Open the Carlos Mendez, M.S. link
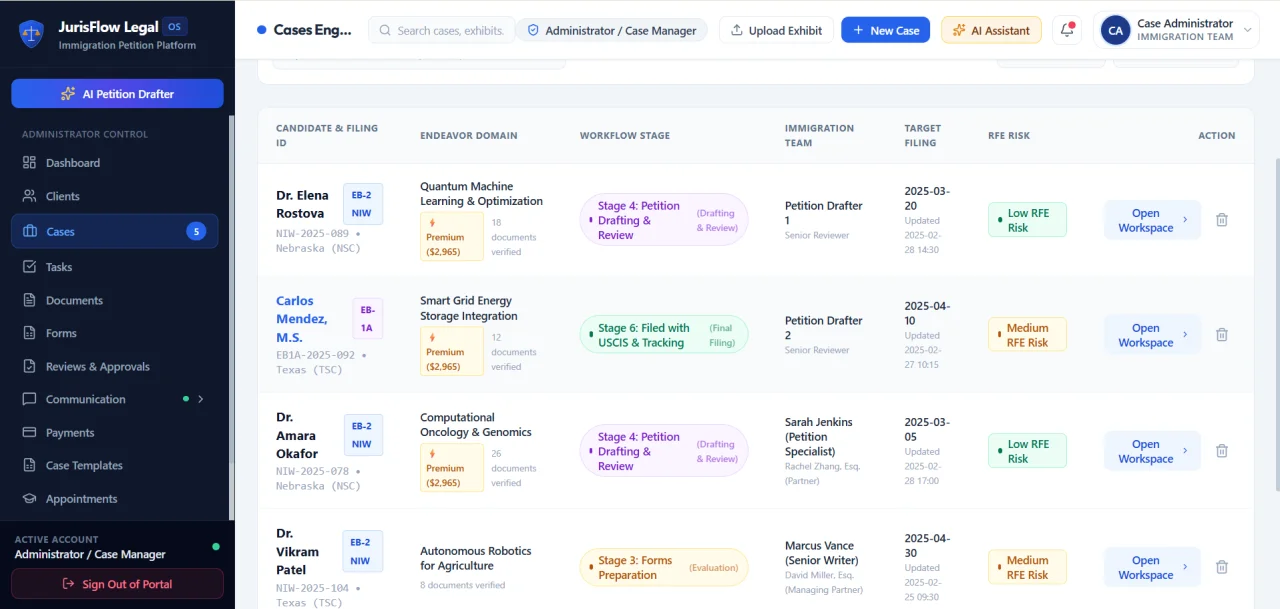Image resolution: width=1280 pixels, height=609 pixels. pos(301,319)
